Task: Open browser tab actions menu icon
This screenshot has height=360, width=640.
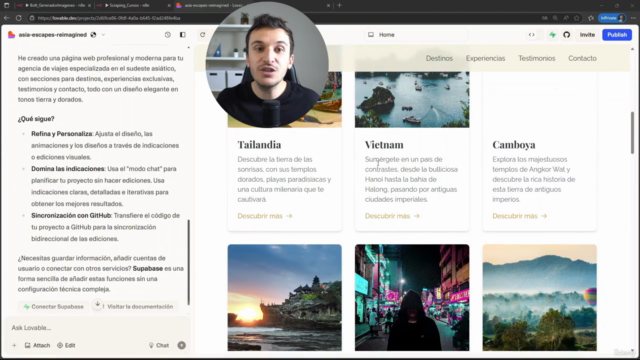Action: coord(6,5)
